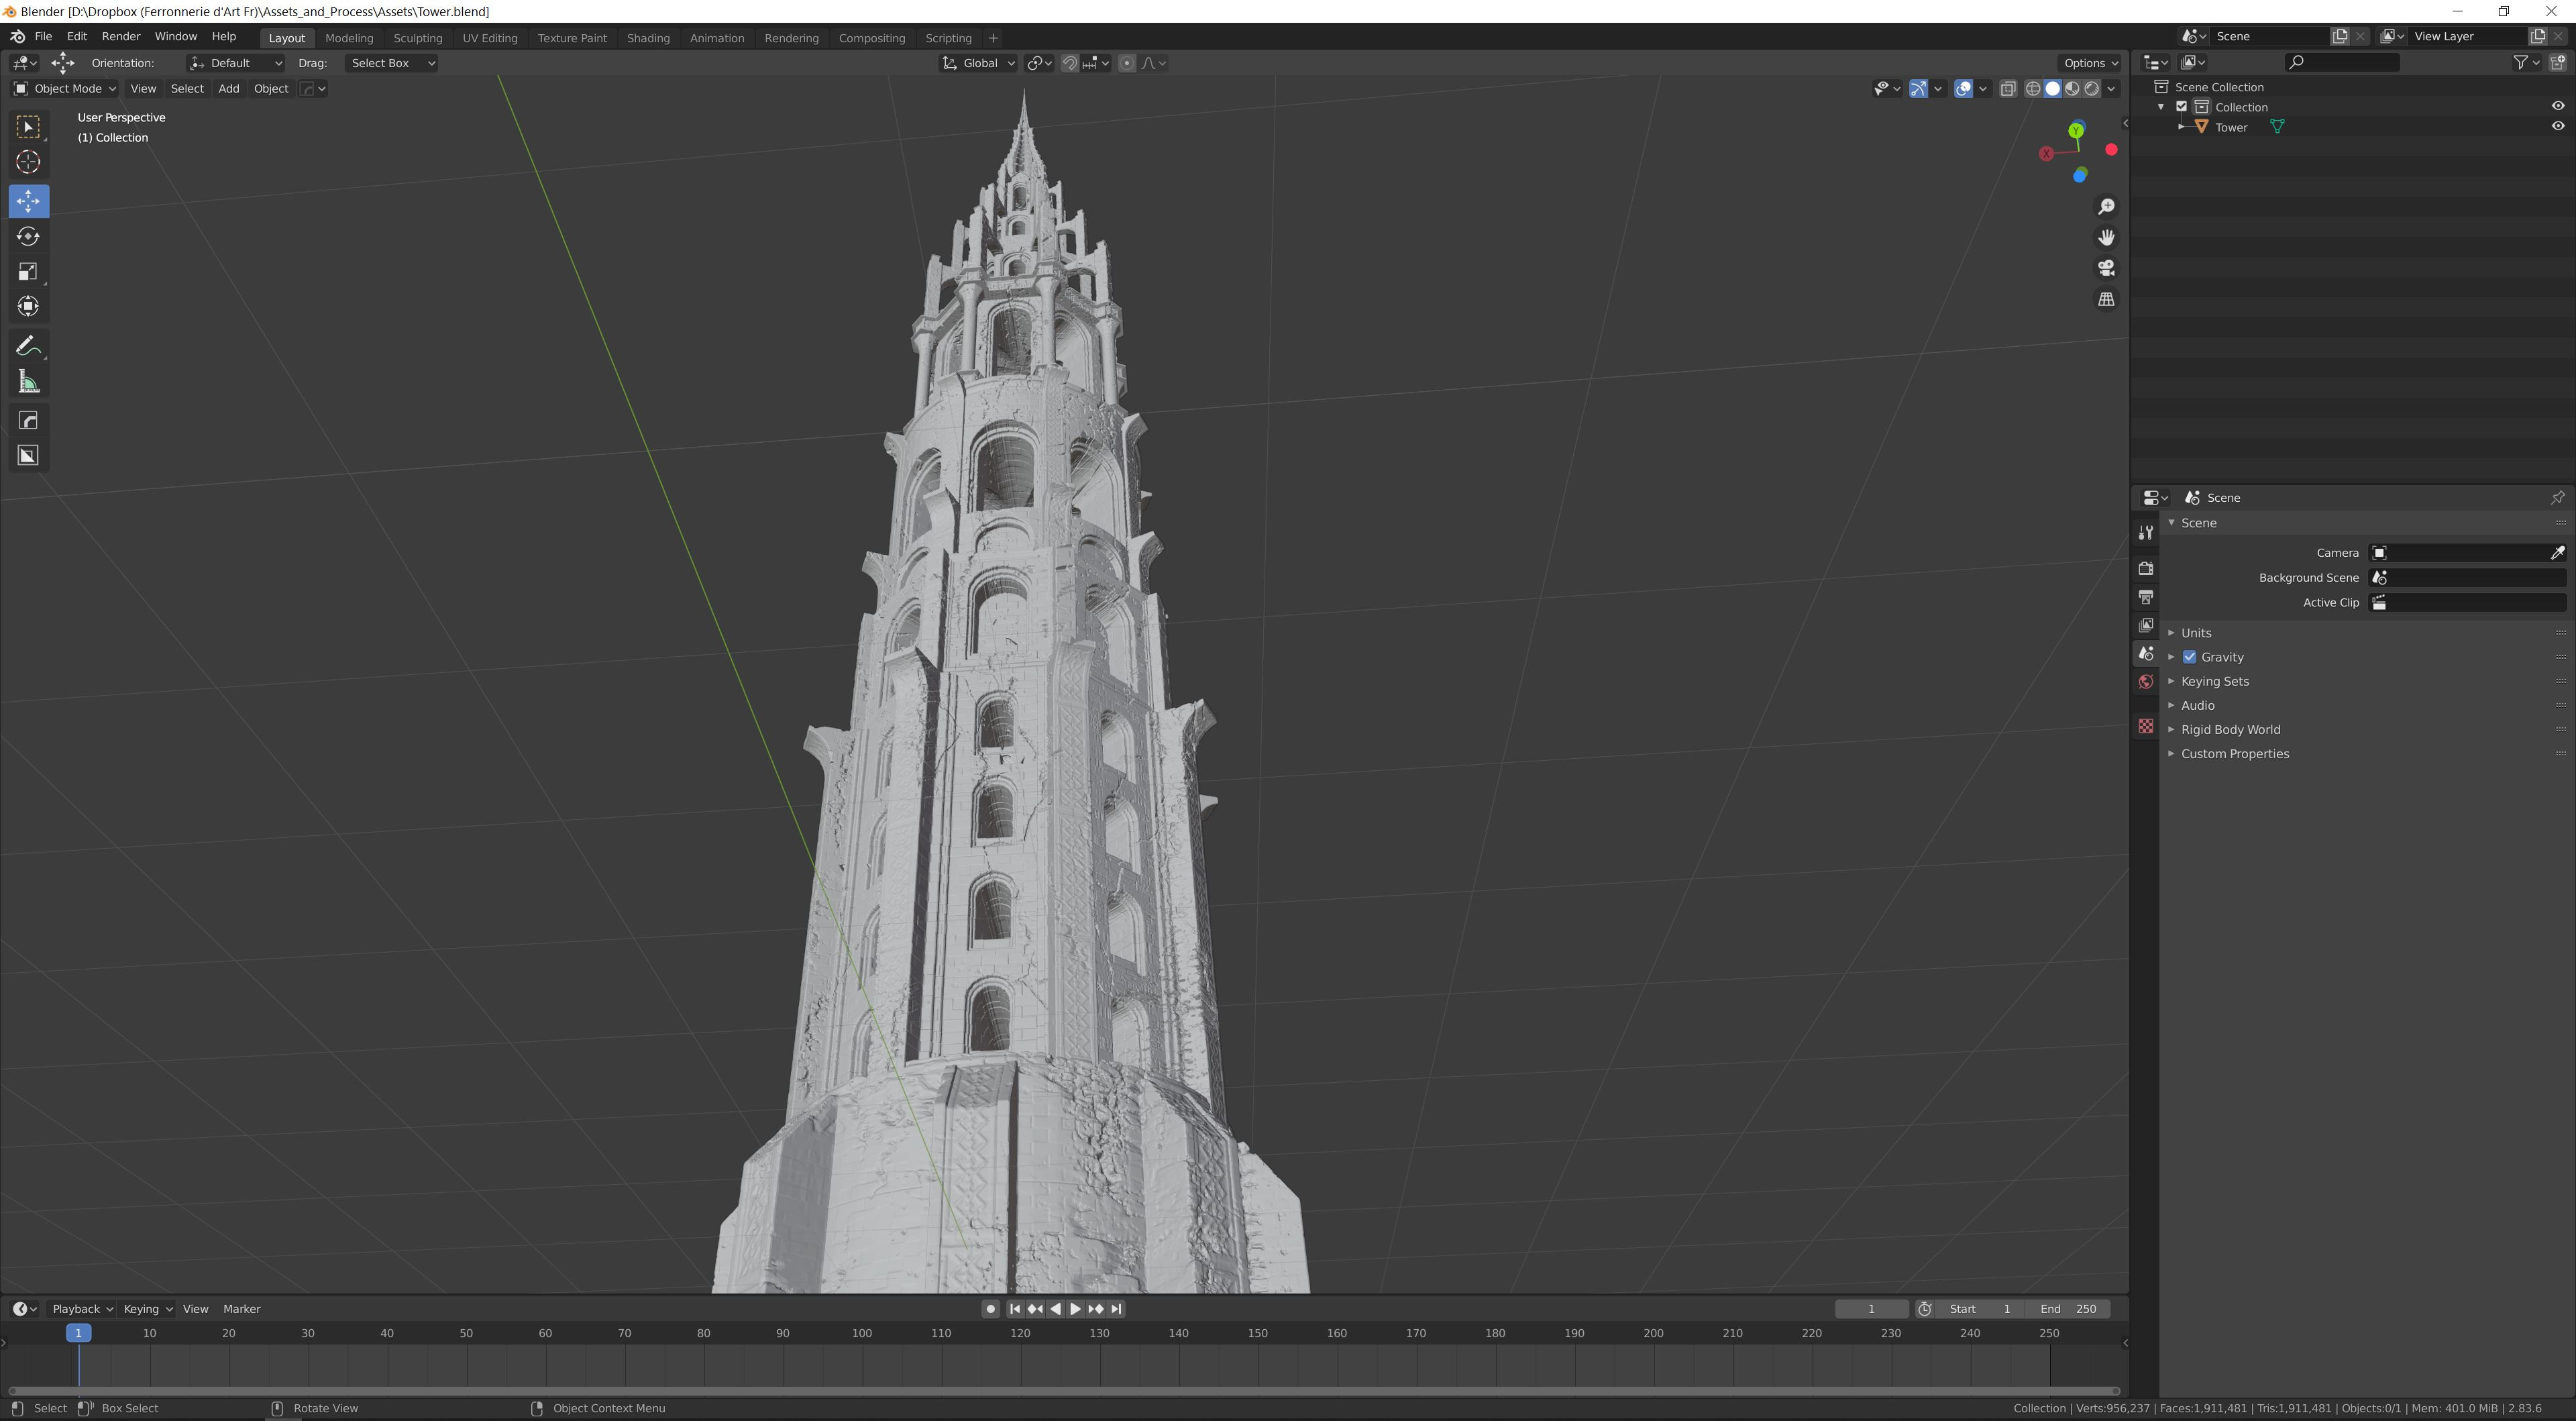
Task: Select the 3D Cursor tool
Action: [28, 162]
